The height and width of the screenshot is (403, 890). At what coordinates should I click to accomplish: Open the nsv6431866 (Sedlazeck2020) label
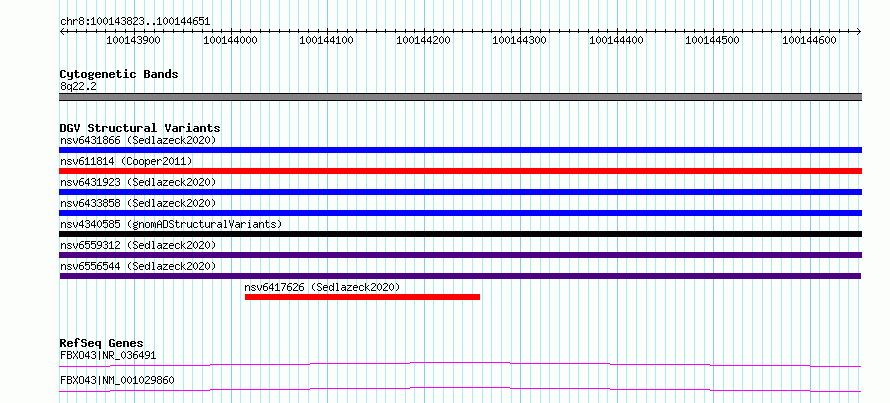(138, 140)
